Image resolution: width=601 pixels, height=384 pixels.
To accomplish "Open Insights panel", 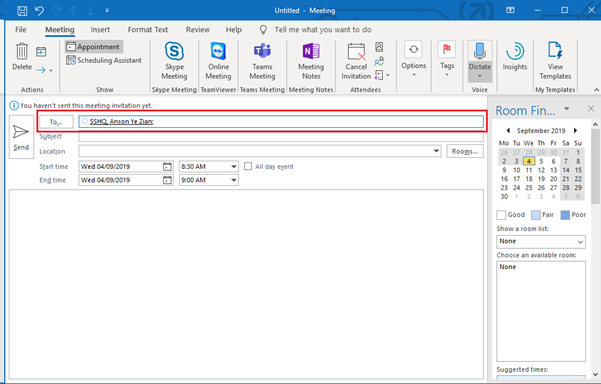I will 515,56.
